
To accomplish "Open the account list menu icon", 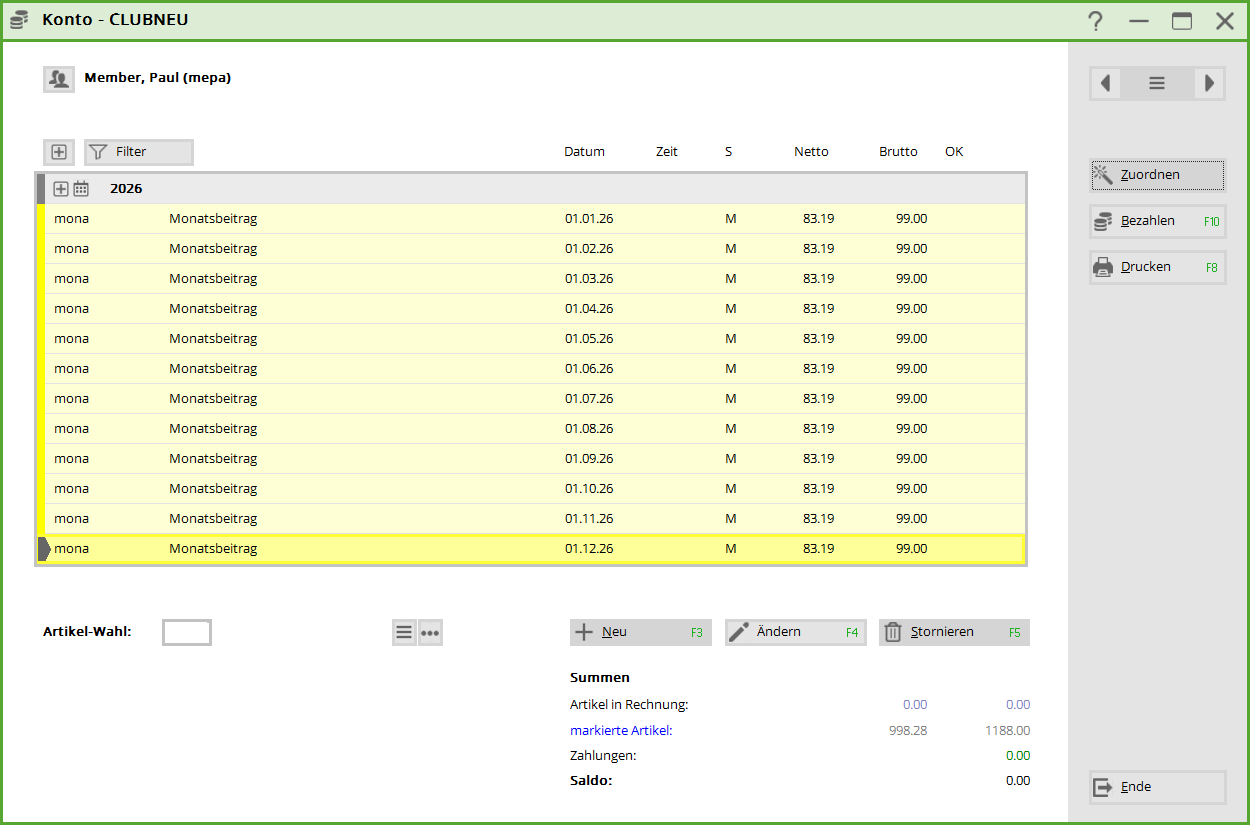I will click(1157, 84).
